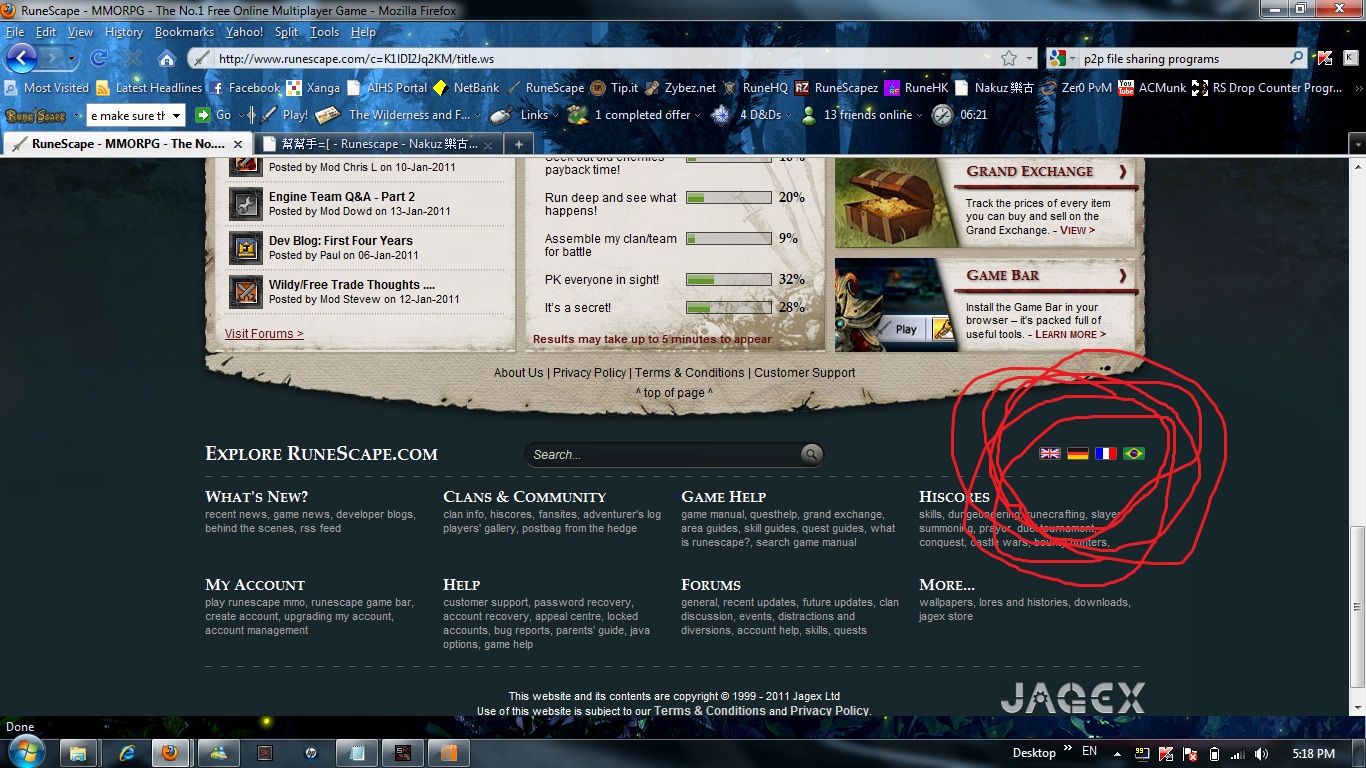
Task: Open the Links dropdown on game toolbar
Action: tap(525, 115)
